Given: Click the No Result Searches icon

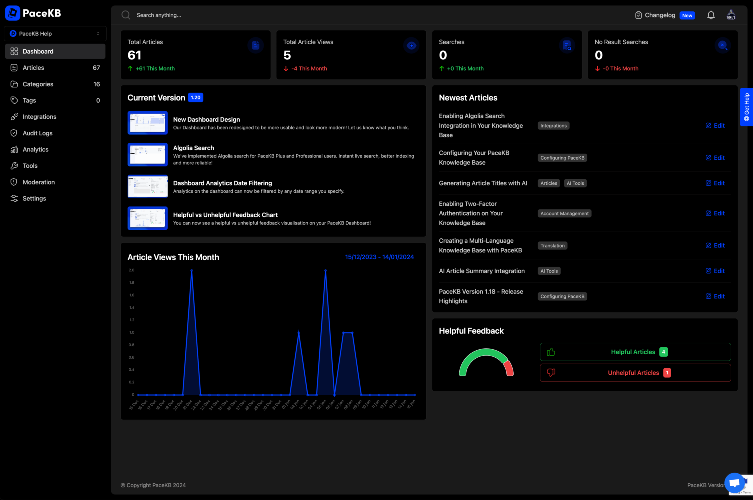Looking at the screenshot, I should click(722, 46).
